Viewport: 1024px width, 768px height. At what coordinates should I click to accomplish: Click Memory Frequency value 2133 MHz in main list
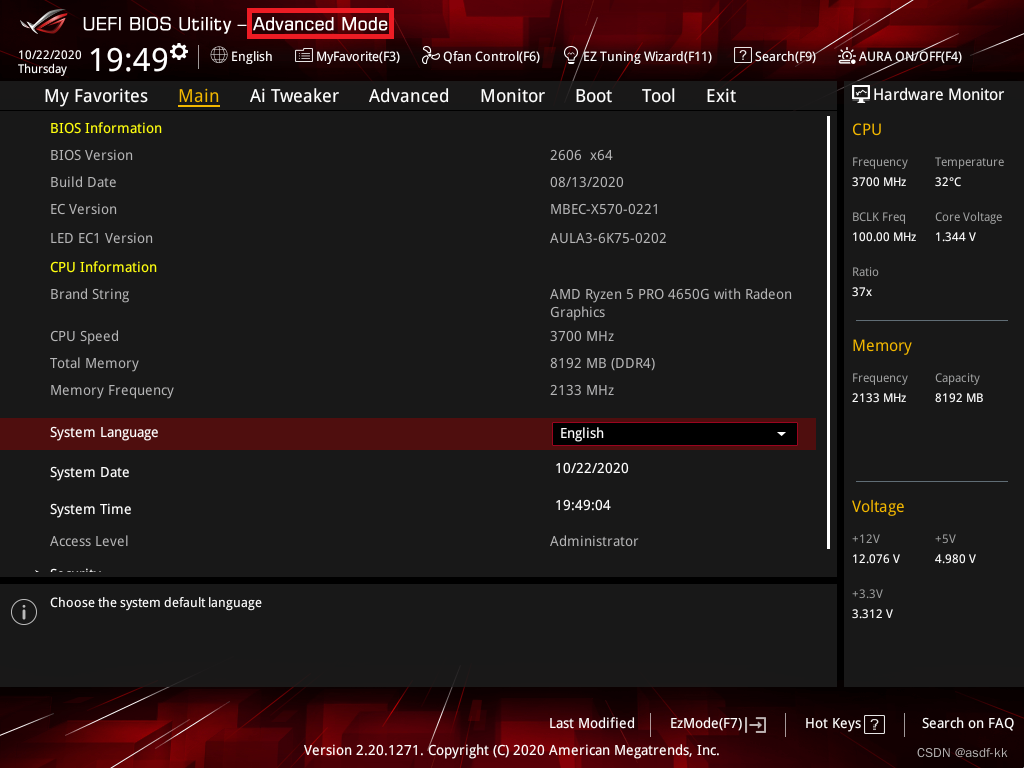[x=582, y=391]
